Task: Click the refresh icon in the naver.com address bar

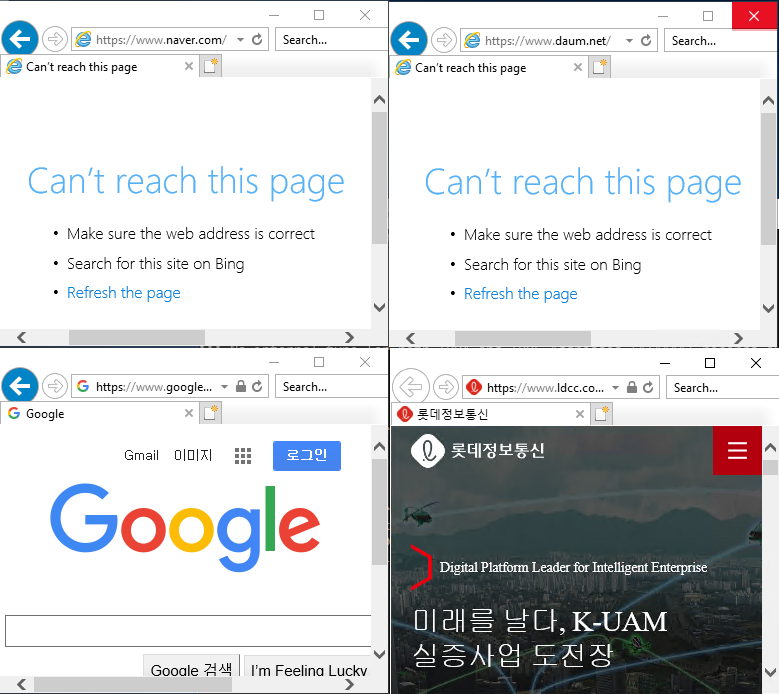Action: click(x=257, y=39)
